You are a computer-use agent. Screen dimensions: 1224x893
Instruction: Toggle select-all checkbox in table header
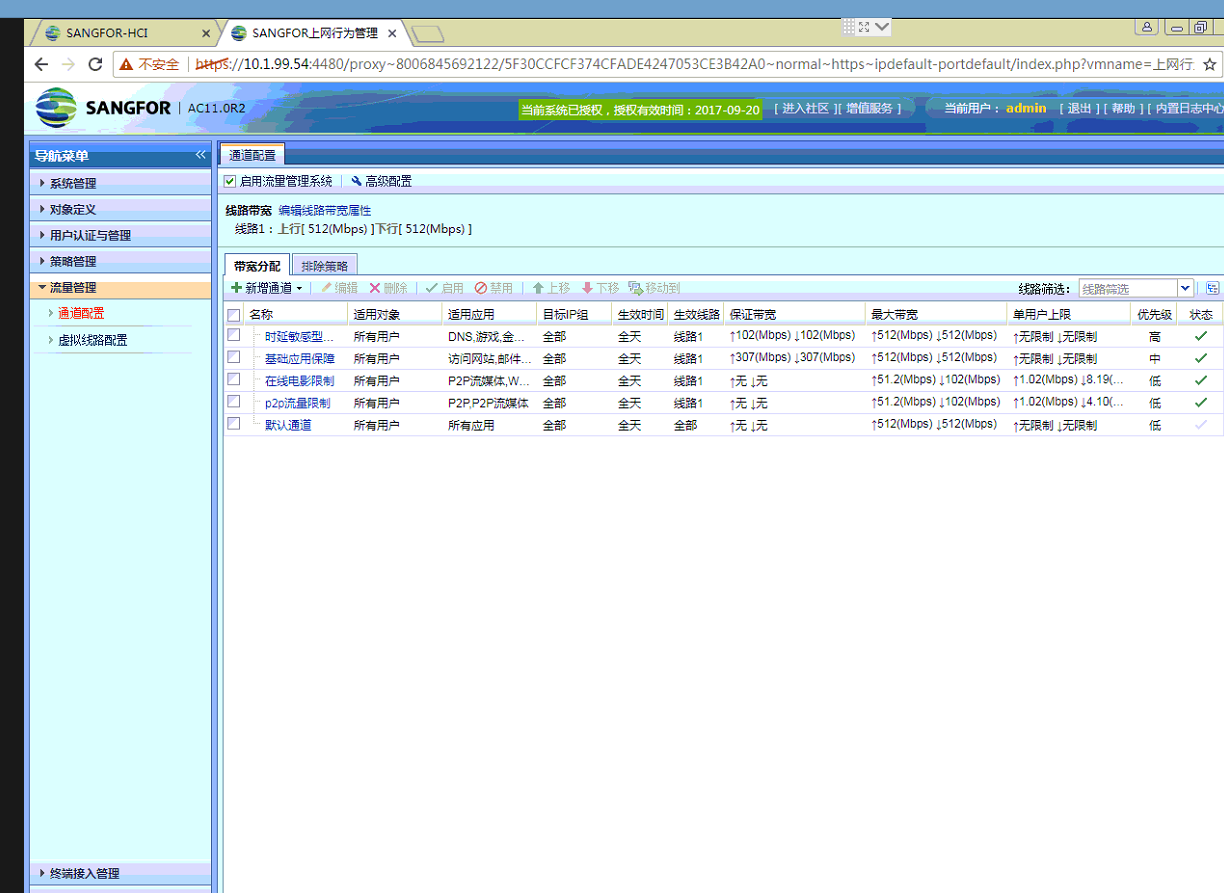(234, 314)
